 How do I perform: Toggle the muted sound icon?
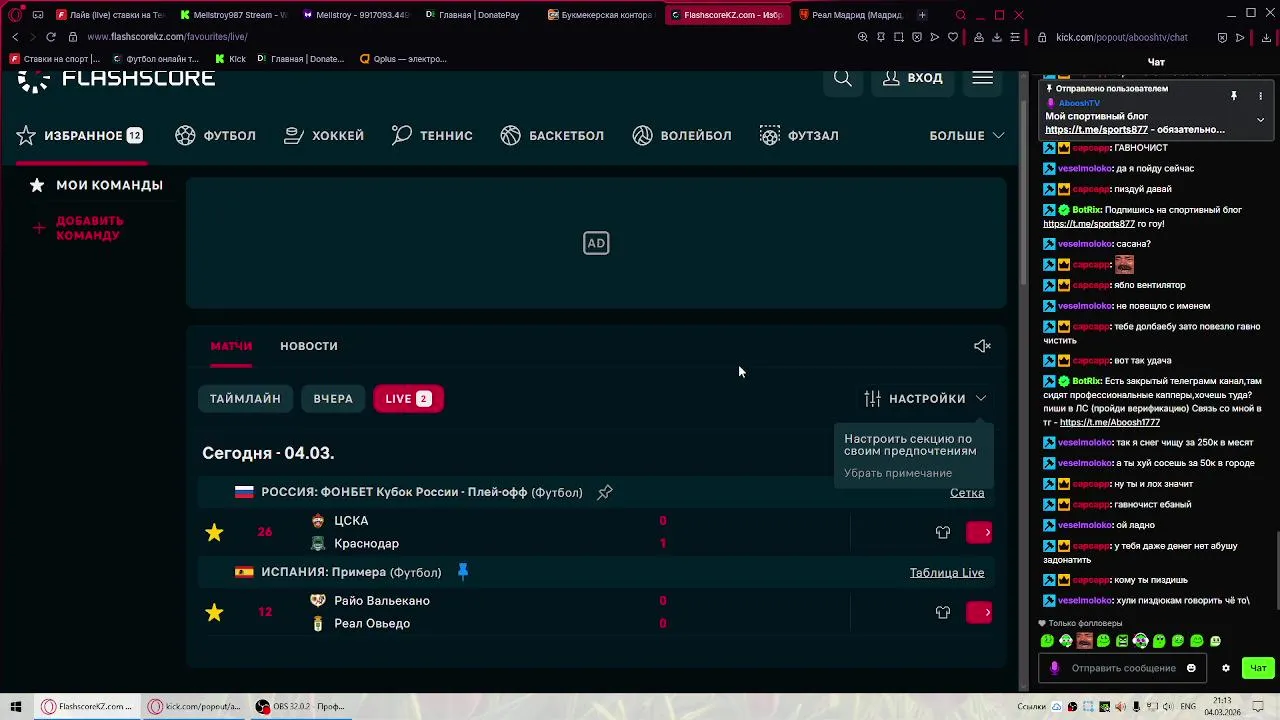[x=982, y=346]
